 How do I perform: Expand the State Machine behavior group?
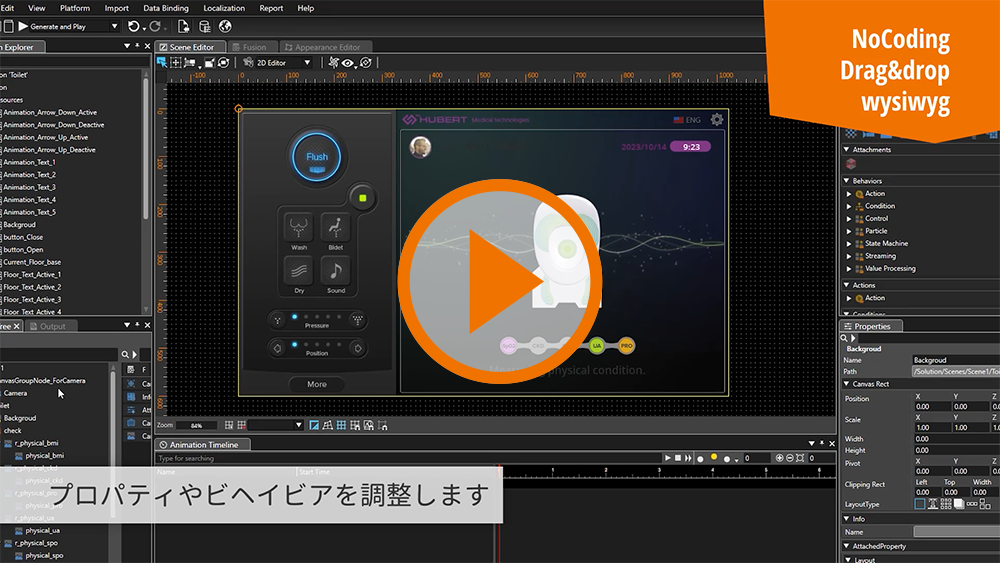click(x=849, y=244)
